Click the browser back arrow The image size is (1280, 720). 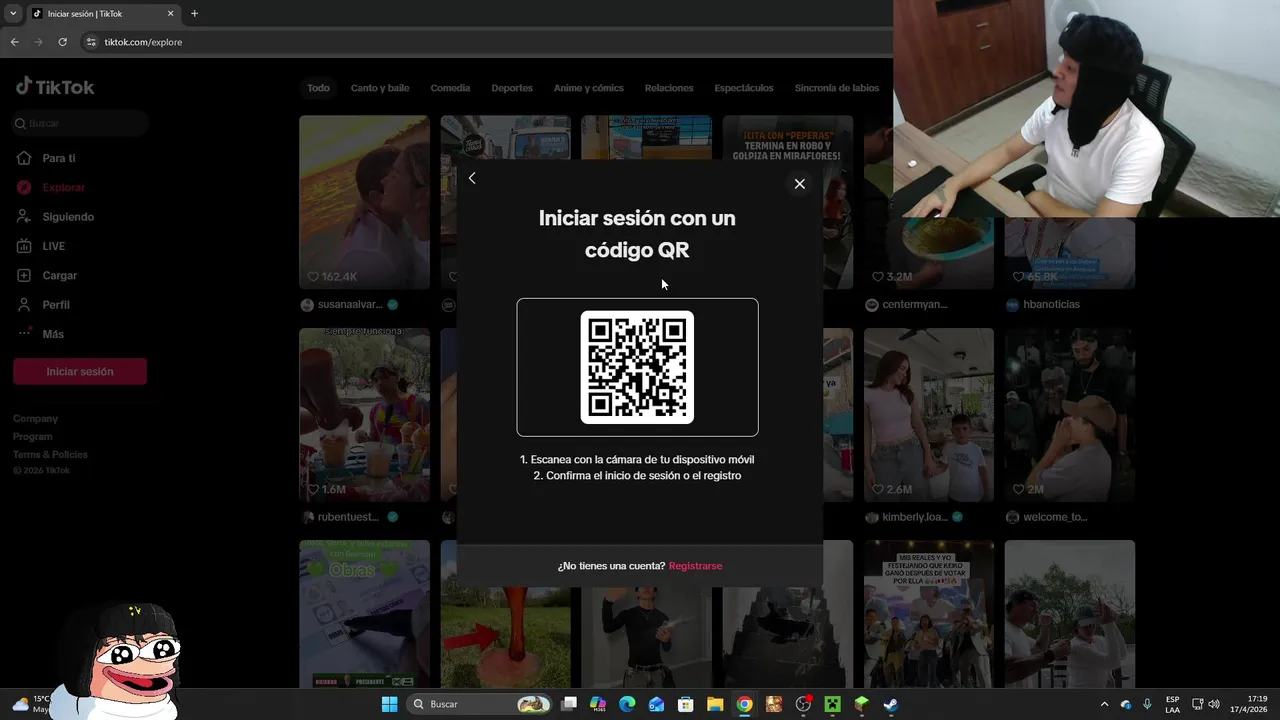[x=15, y=42]
